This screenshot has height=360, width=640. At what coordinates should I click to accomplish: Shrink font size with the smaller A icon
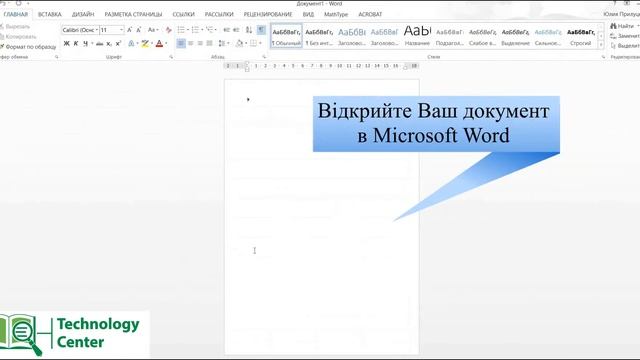[139, 30]
